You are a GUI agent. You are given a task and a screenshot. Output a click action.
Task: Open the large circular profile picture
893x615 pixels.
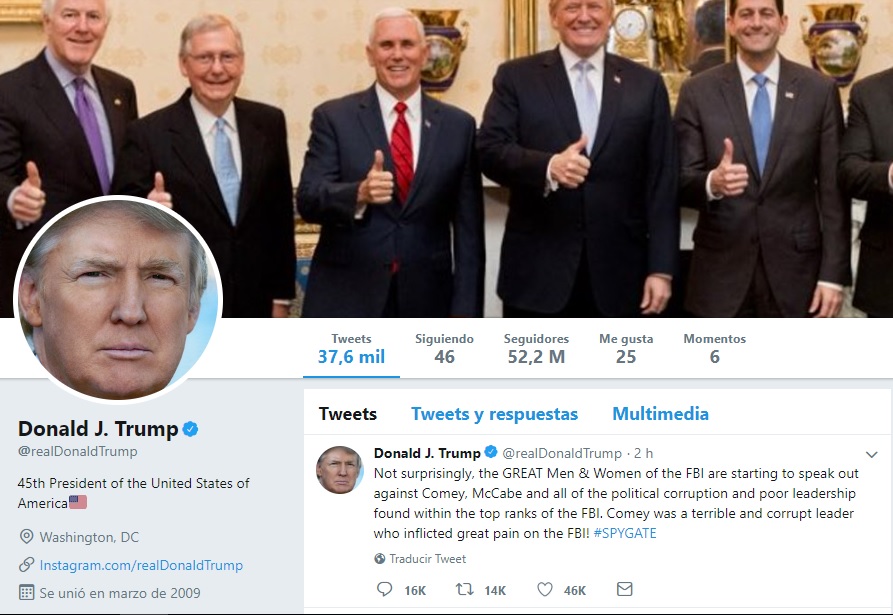tap(118, 300)
